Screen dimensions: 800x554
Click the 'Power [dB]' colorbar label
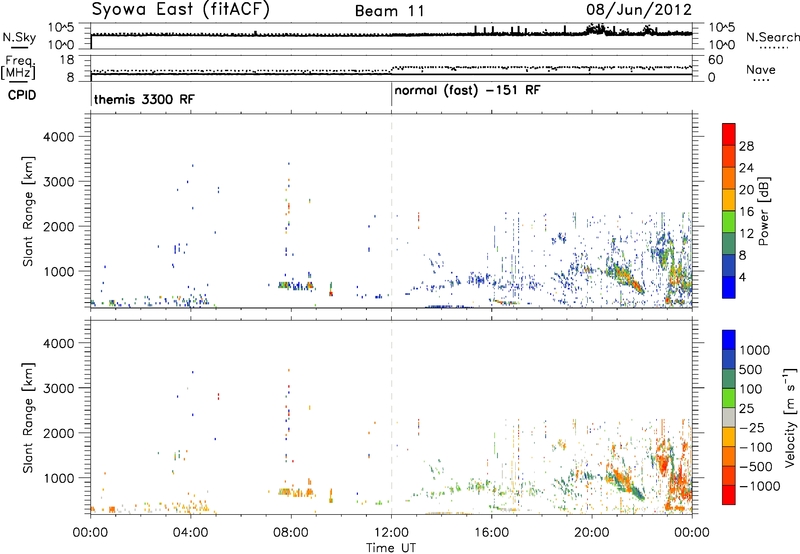tap(763, 211)
